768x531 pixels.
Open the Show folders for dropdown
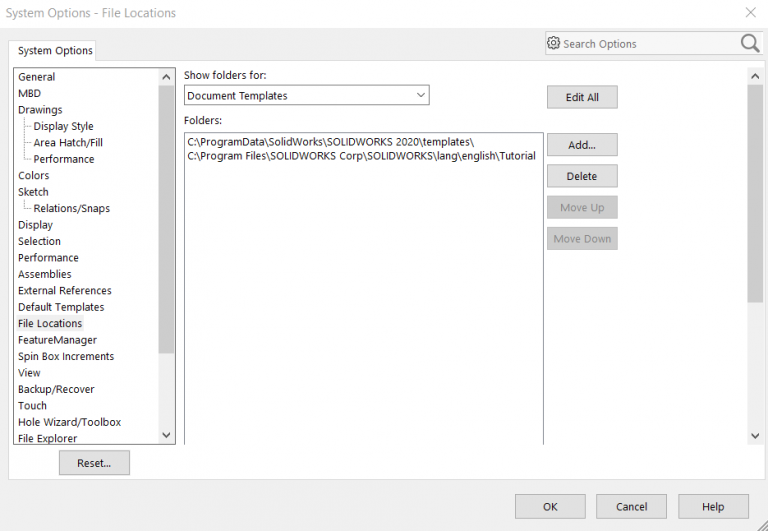[307, 96]
